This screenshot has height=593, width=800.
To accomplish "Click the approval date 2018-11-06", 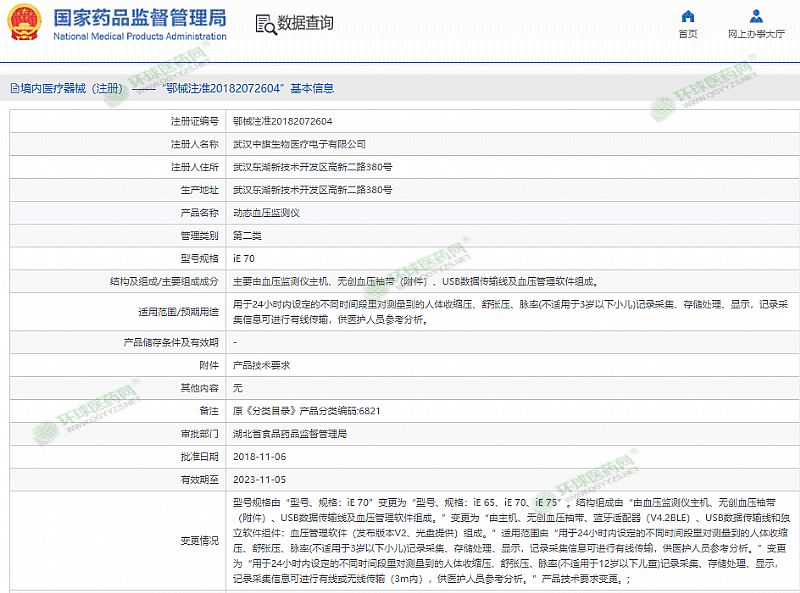I will pyautogui.click(x=257, y=455).
